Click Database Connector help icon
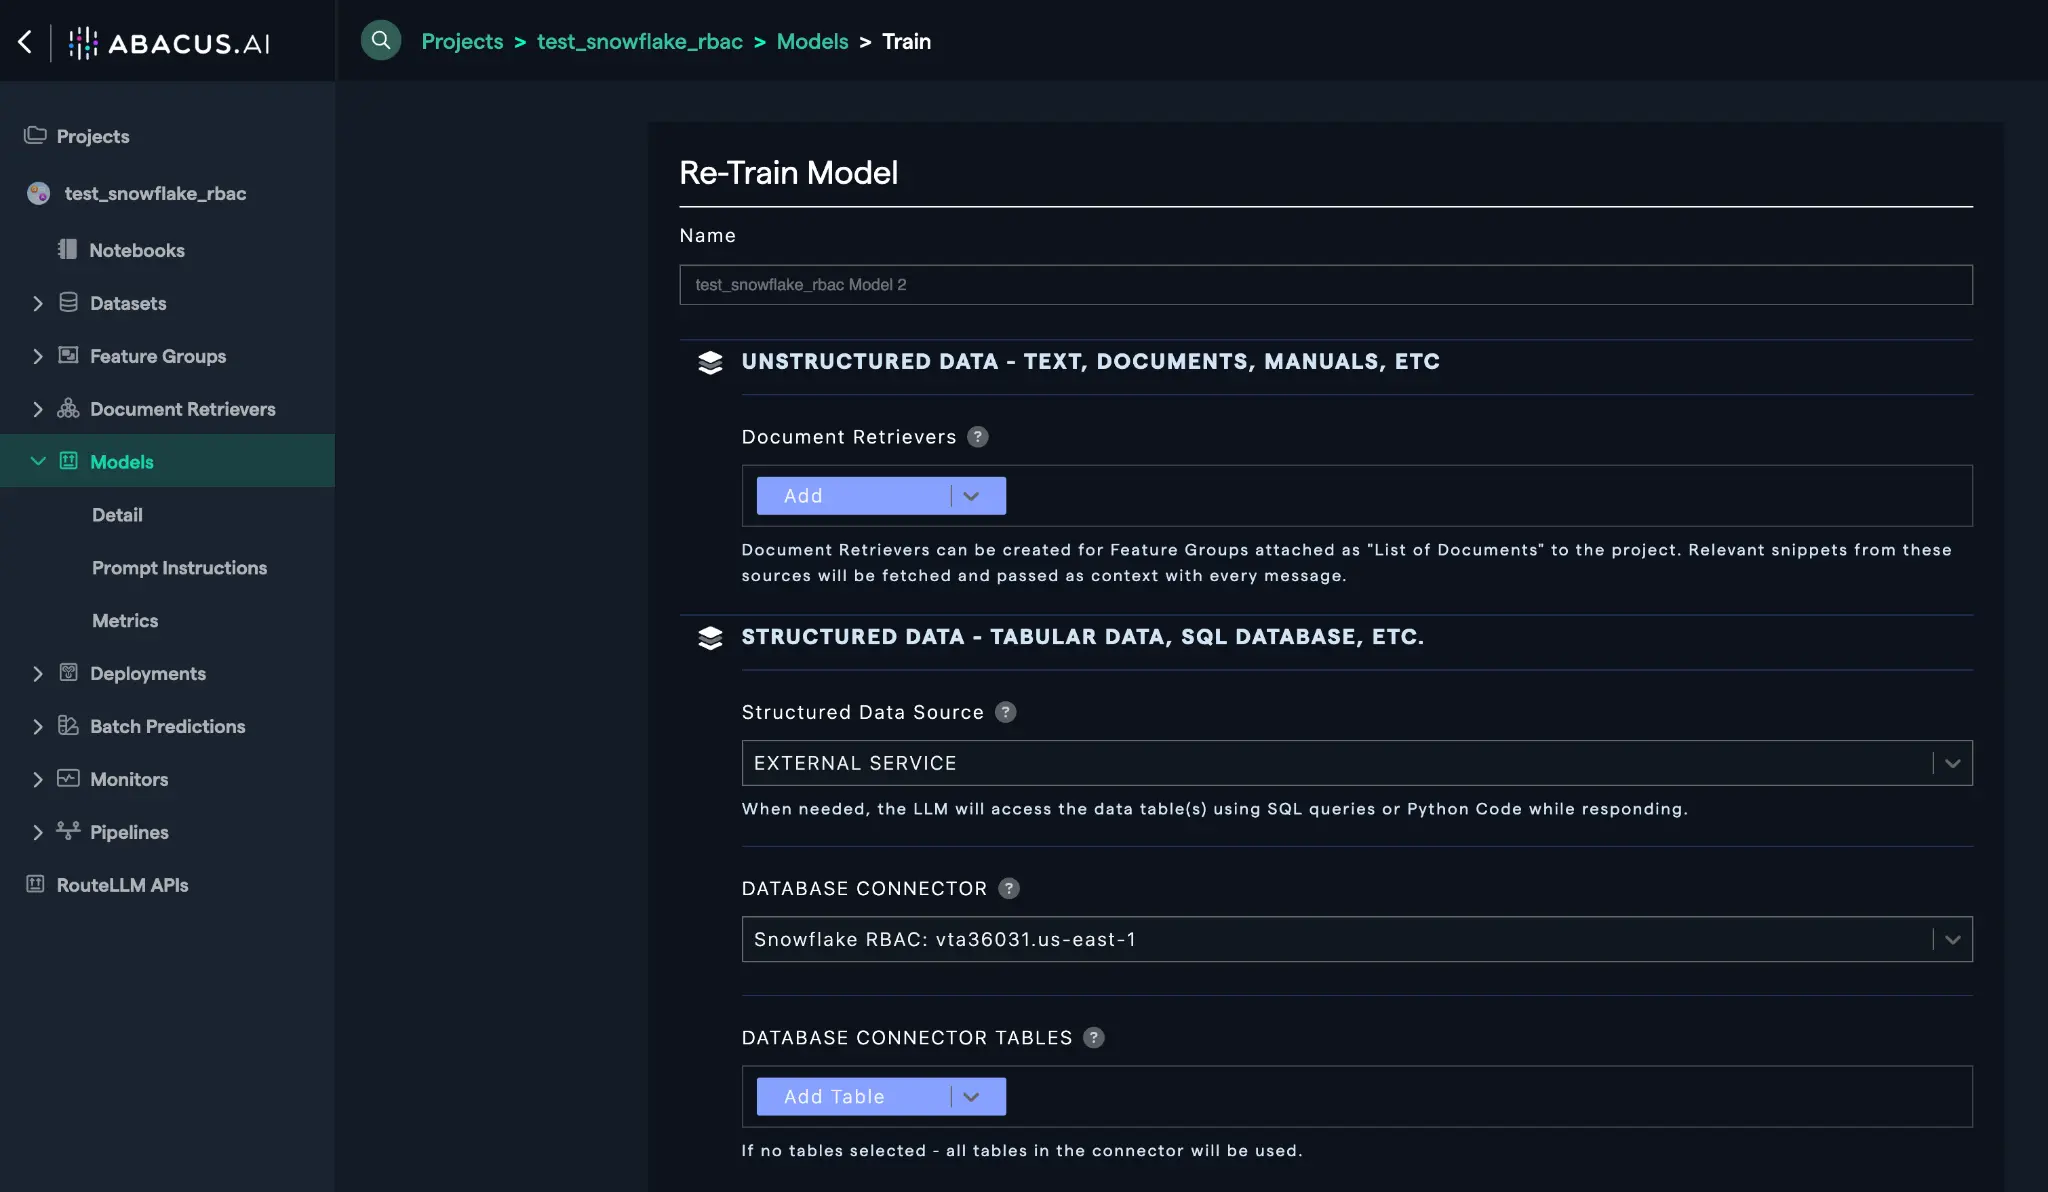This screenshot has height=1192, width=2048. coord(1009,888)
